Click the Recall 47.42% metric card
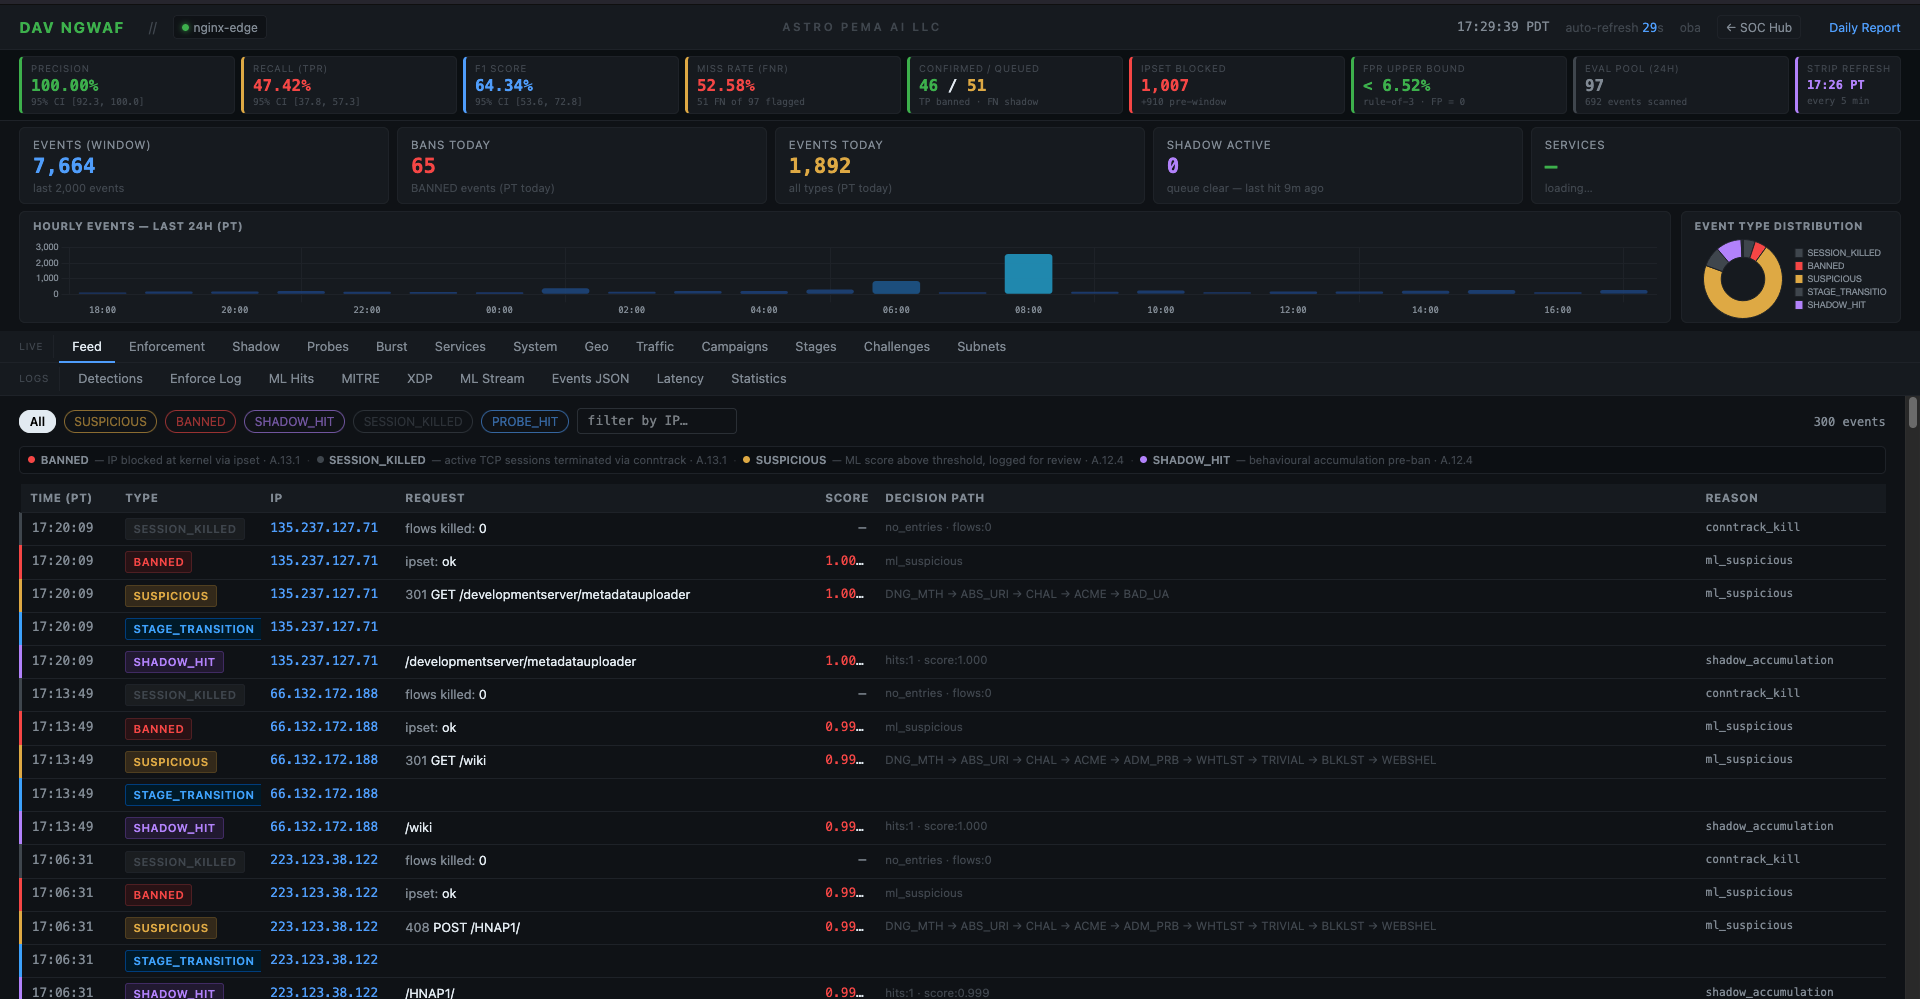The height and width of the screenshot is (999, 1920). point(349,85)
